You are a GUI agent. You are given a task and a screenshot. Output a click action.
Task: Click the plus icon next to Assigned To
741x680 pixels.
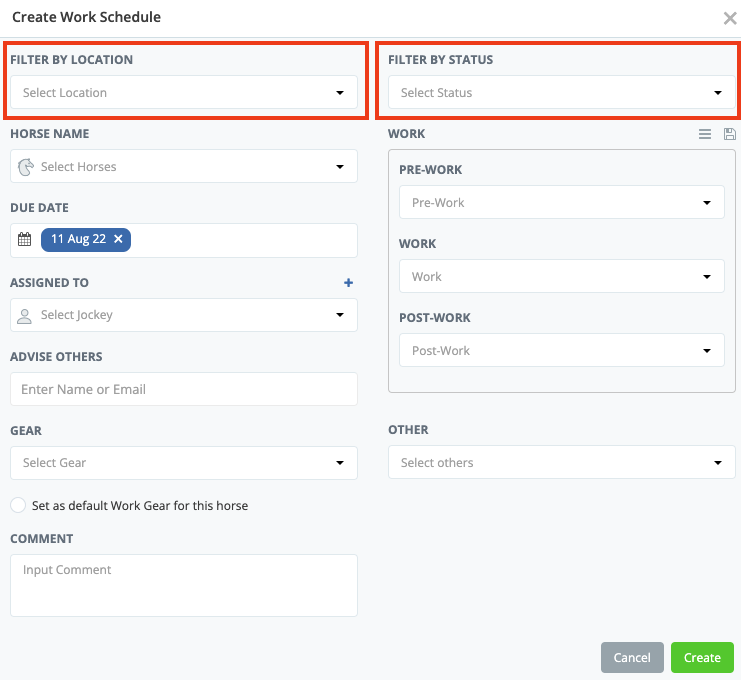(x=349, y=283)
